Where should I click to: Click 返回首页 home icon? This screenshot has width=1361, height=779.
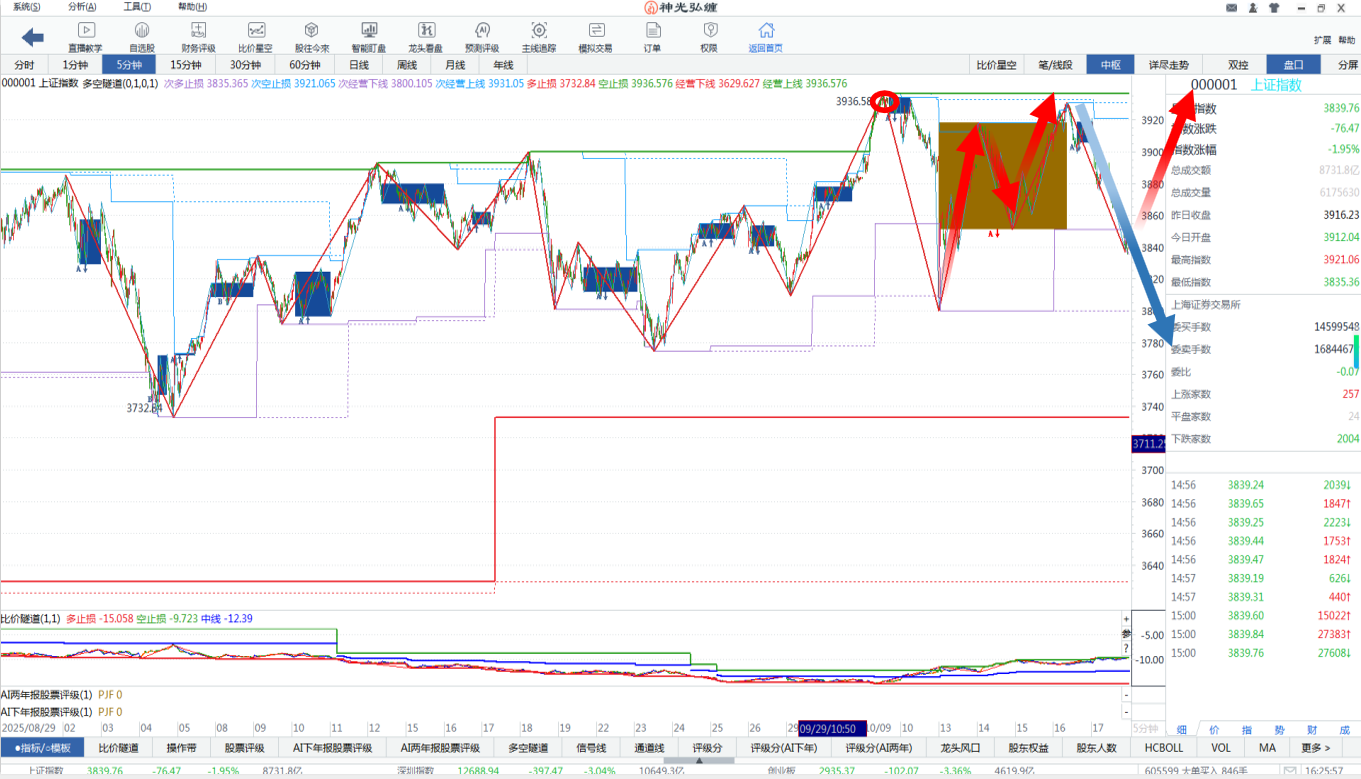coord(766,37)
